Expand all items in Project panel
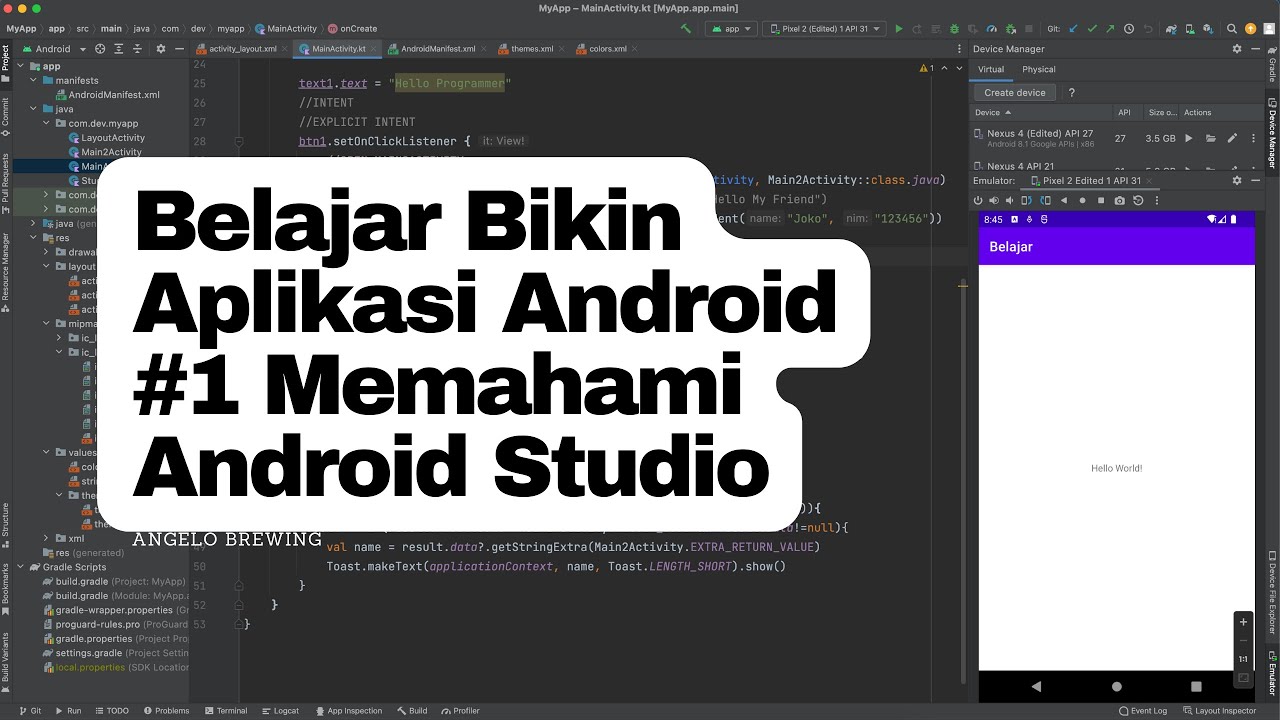The width and height of the screenshot is (1280, 720). point(118,48)
